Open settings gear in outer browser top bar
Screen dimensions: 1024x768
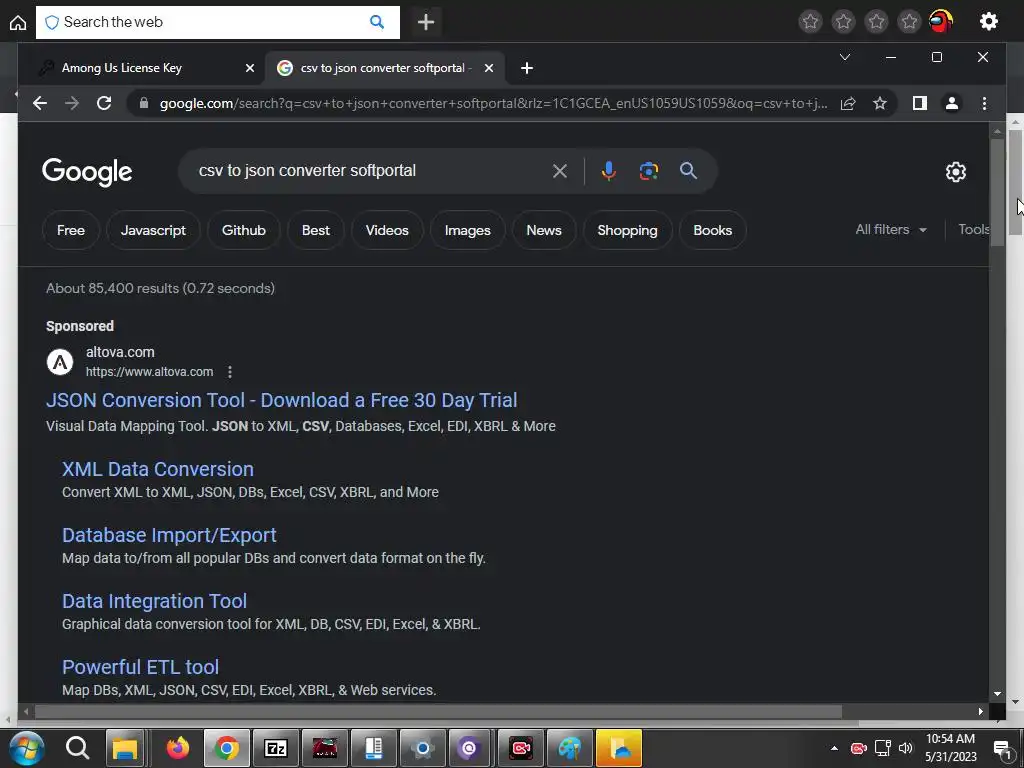pyautogui.click(x=989, y=22)
